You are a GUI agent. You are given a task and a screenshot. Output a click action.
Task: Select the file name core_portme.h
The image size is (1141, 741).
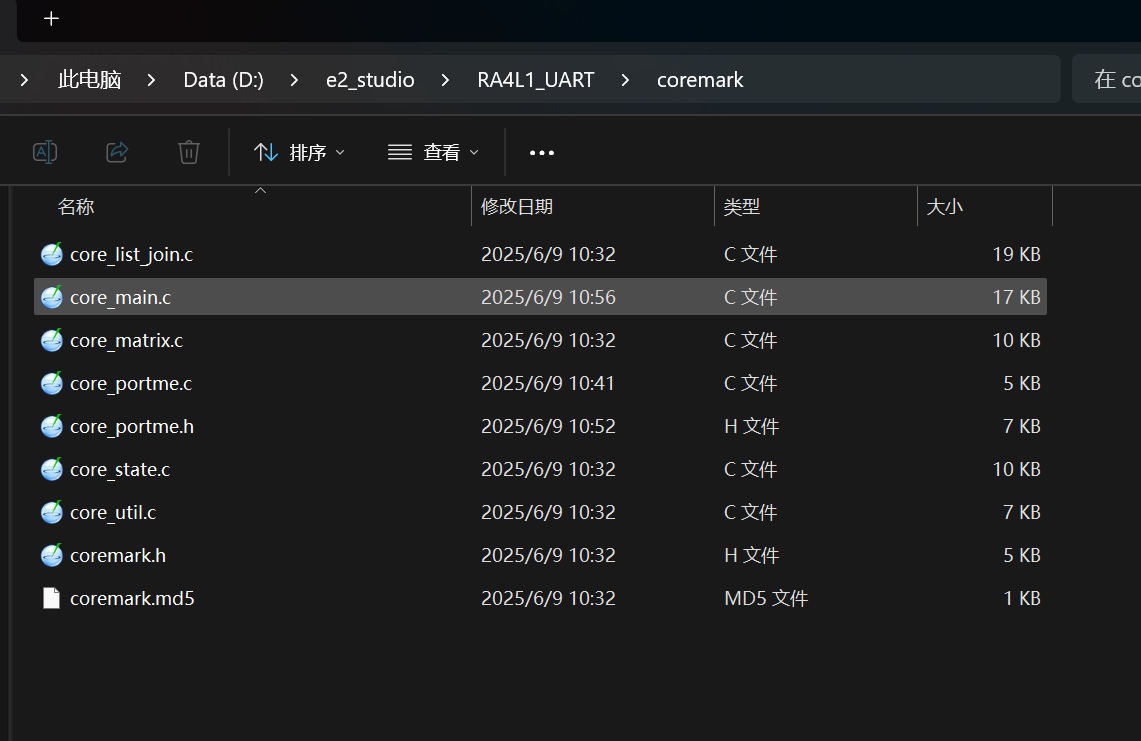pos(132,426)
